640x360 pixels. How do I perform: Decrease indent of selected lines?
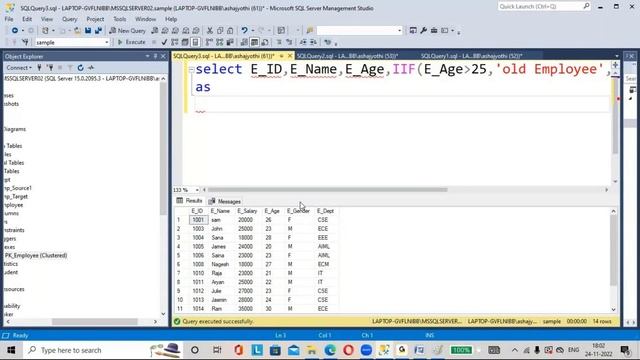(303, 42)
